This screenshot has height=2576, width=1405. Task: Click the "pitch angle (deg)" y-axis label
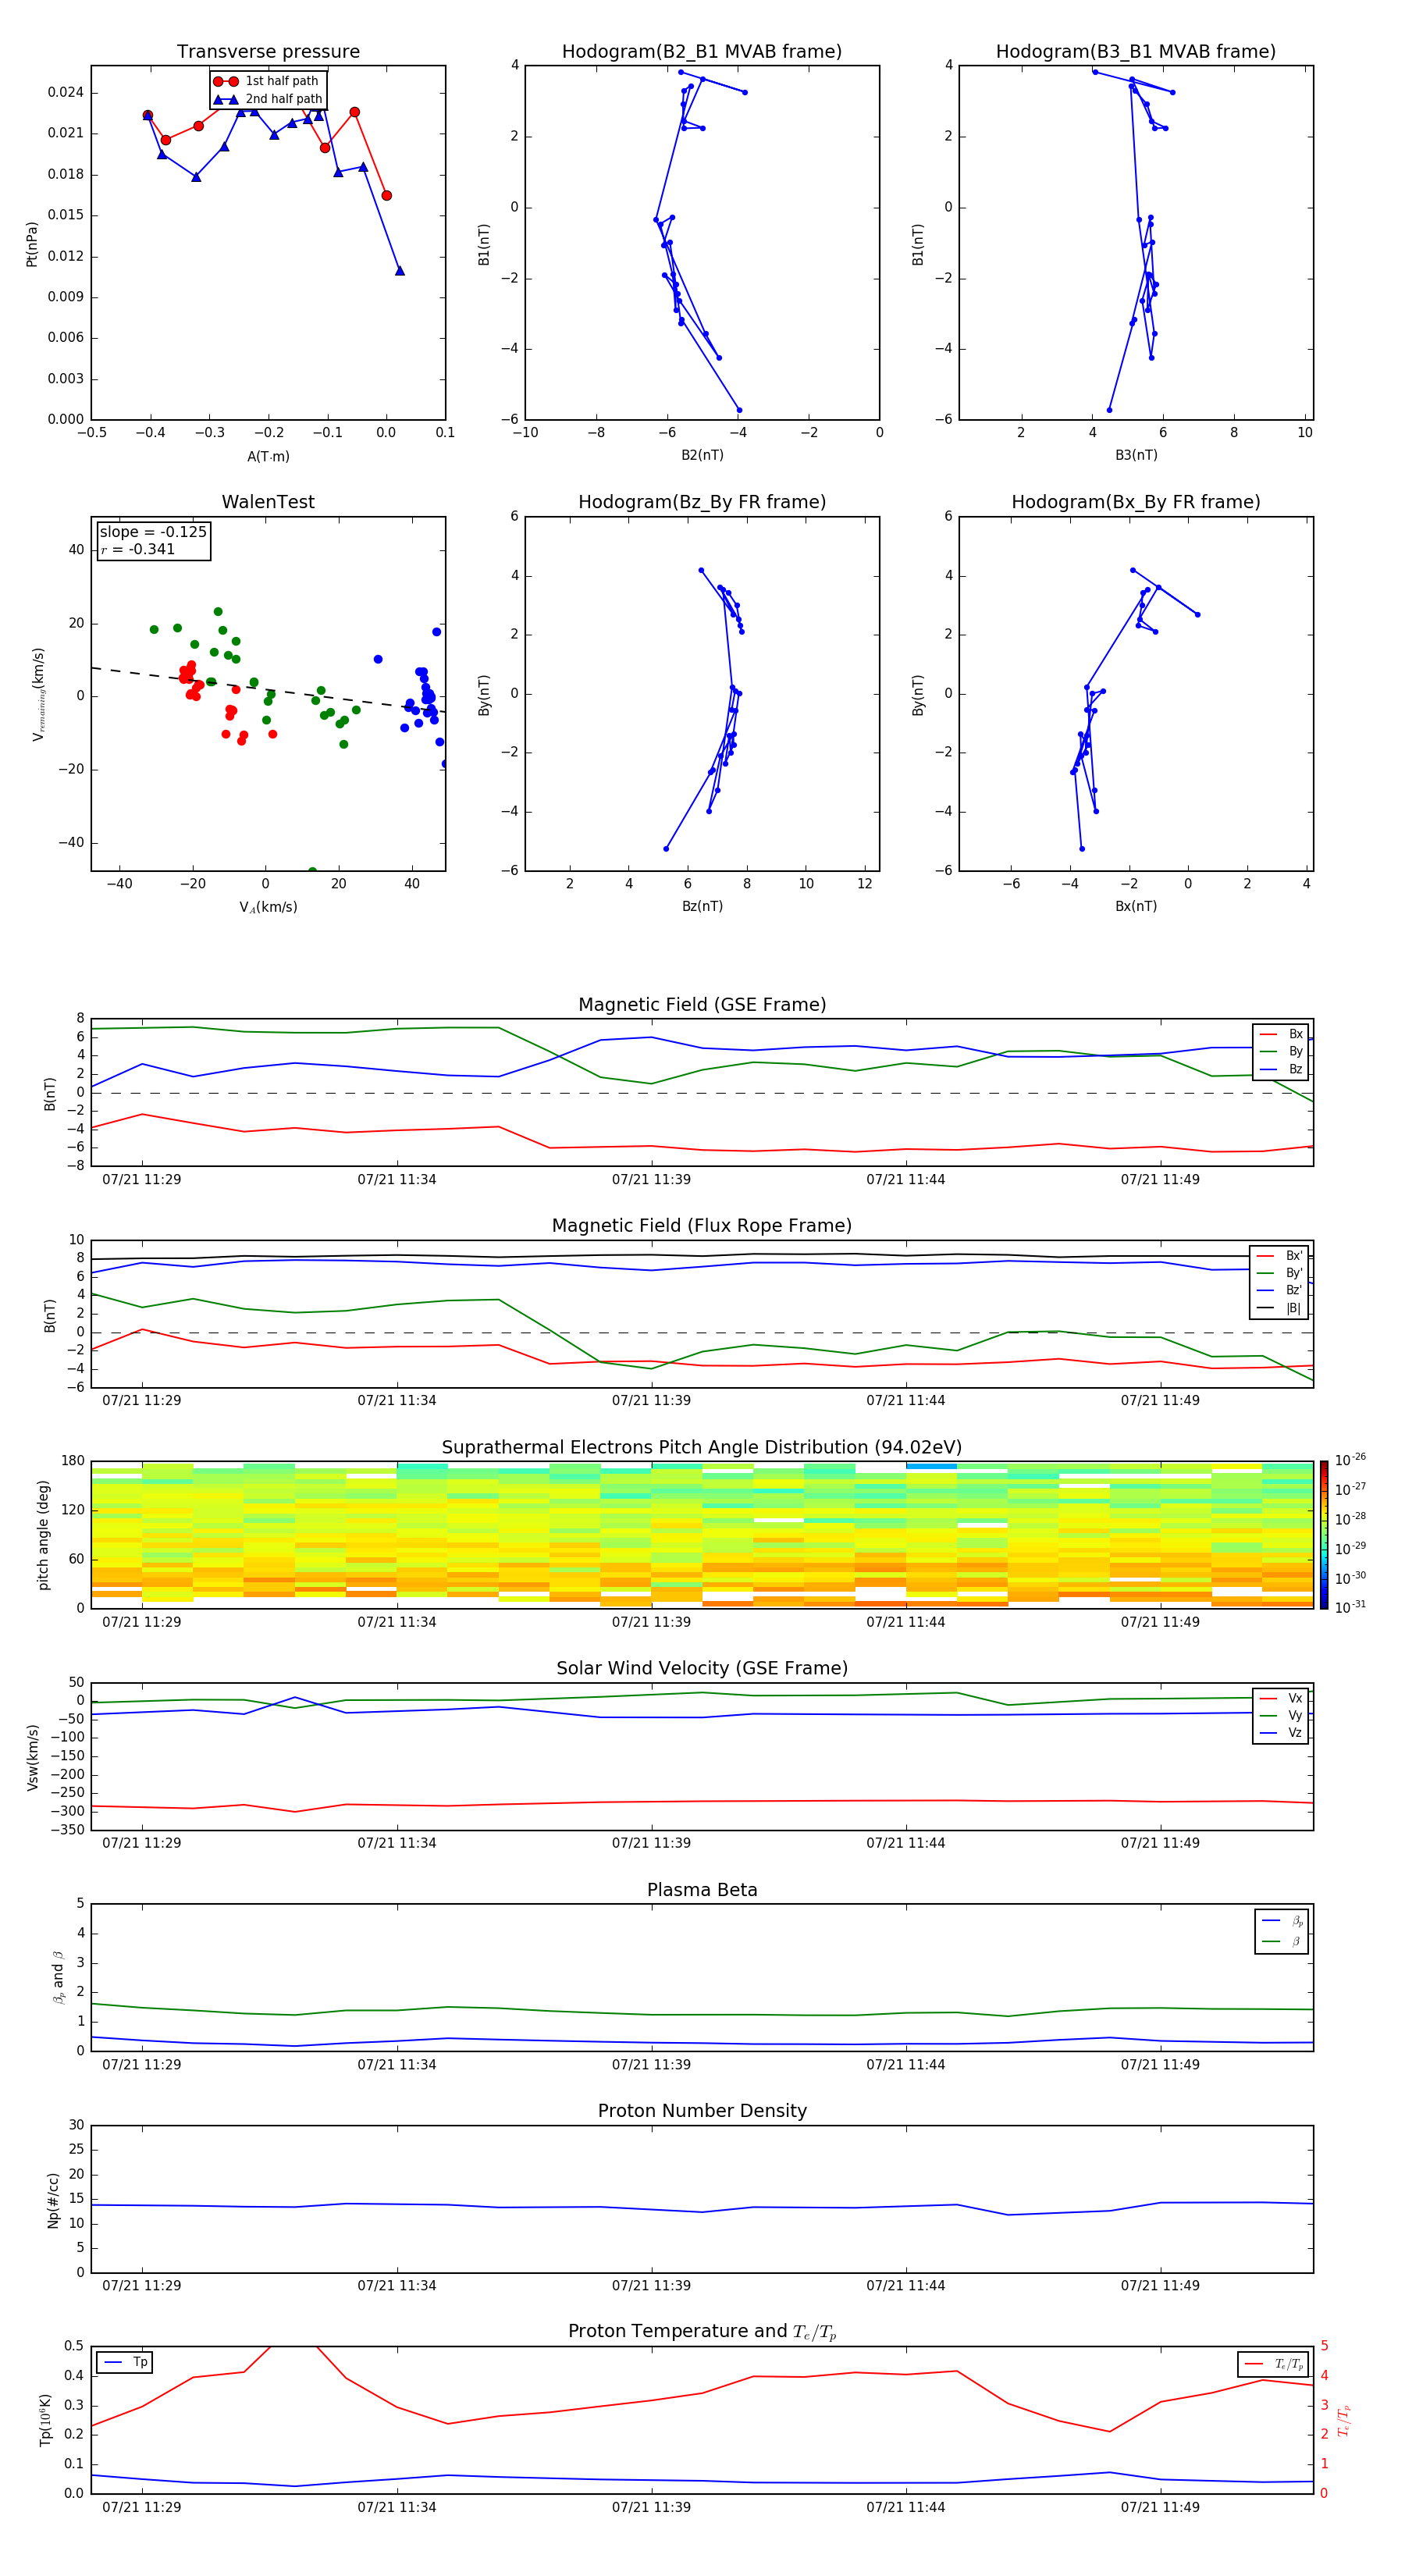click(x=43, y=1535)
